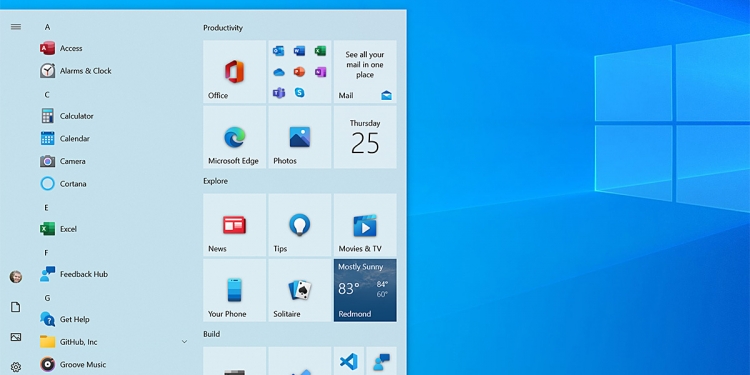Open Documents from the left rail

(16, 307)
